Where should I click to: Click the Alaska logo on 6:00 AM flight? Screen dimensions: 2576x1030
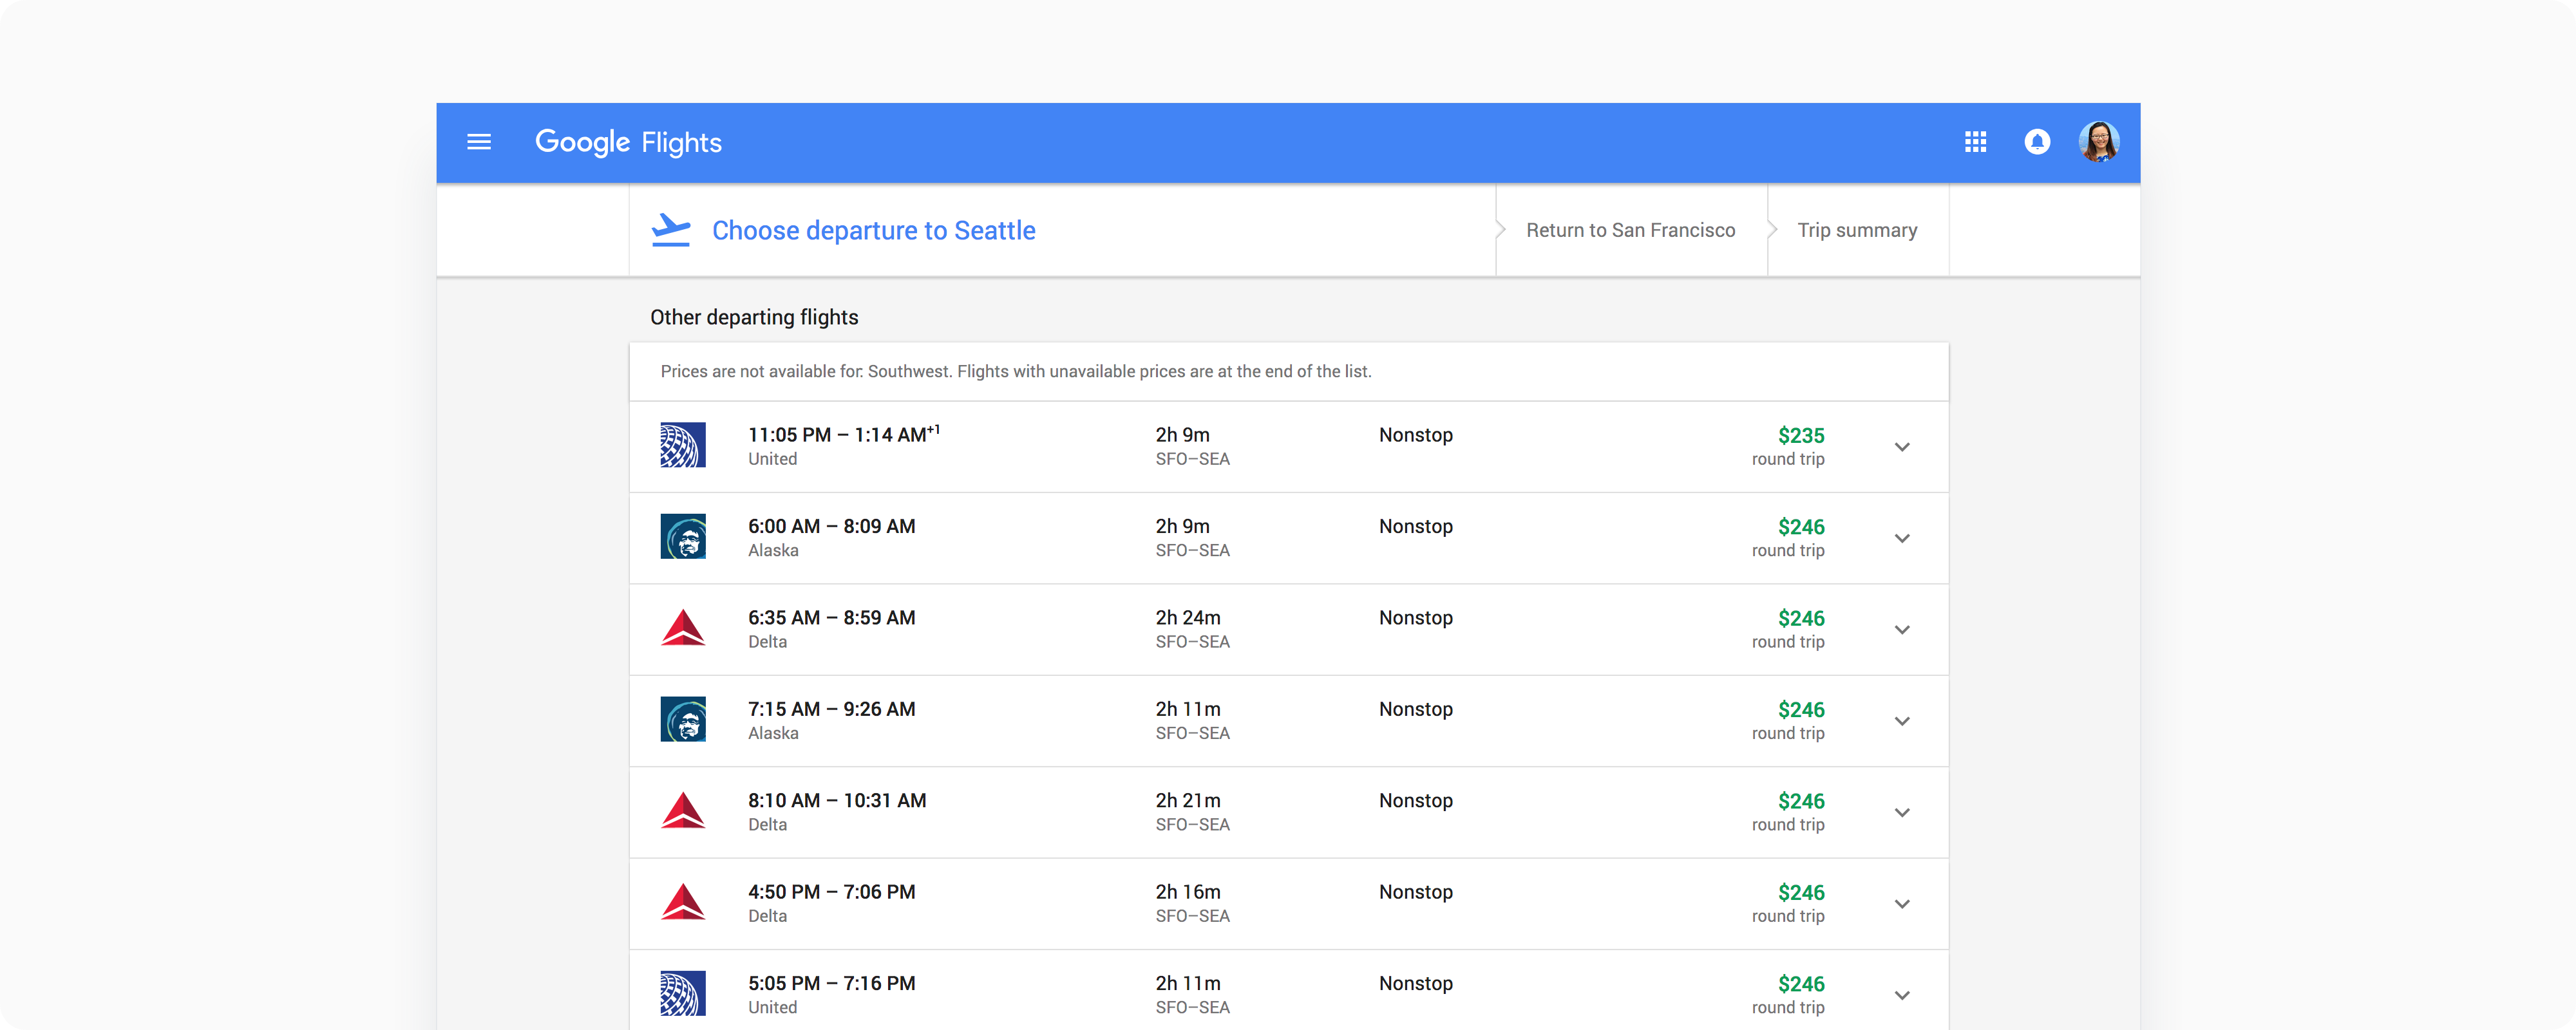683,537
